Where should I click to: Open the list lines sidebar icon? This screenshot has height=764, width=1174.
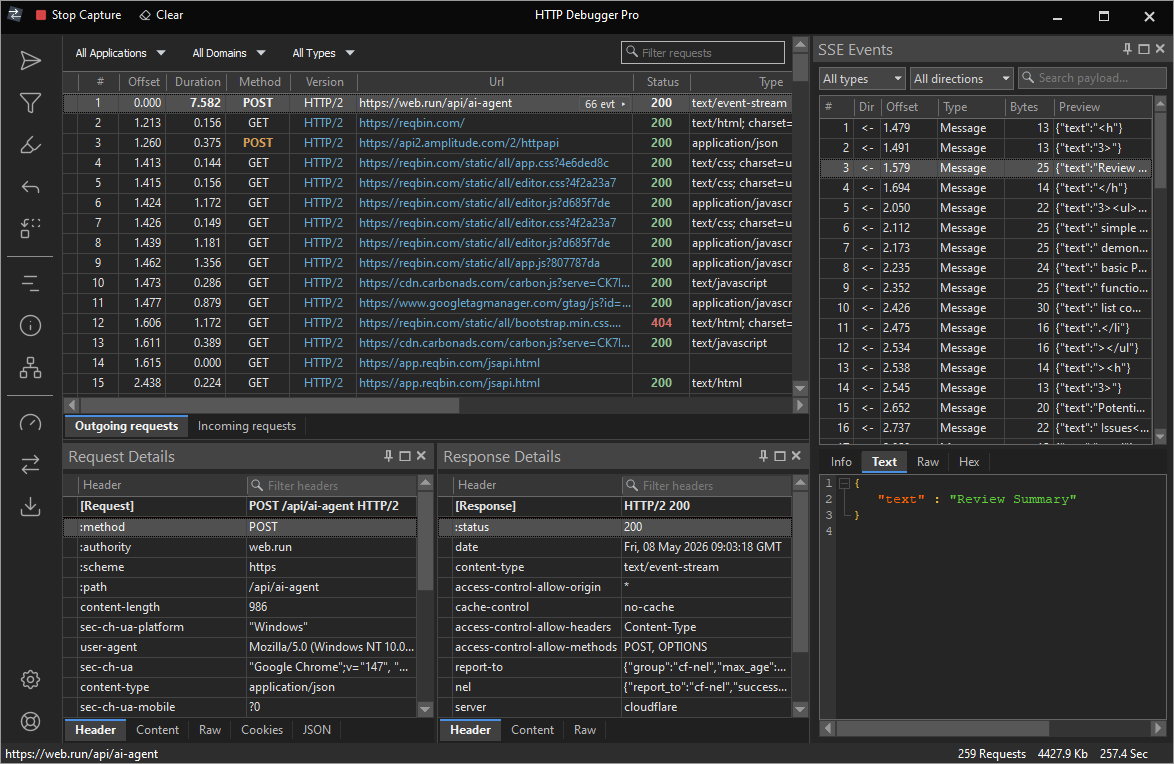30,283
